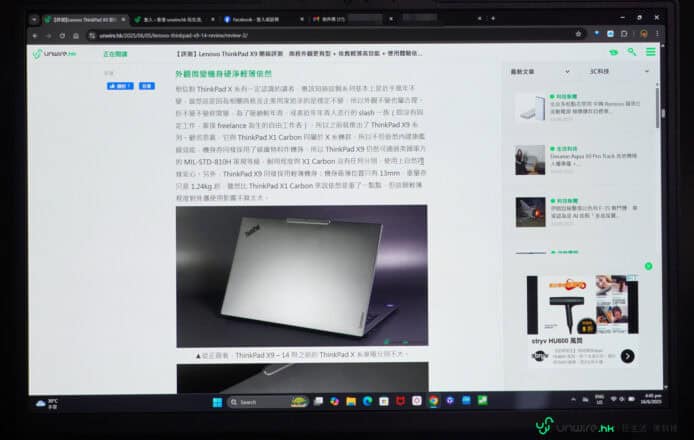
Task: Show hidden system tray icons
Action: [x=573, y=399]
